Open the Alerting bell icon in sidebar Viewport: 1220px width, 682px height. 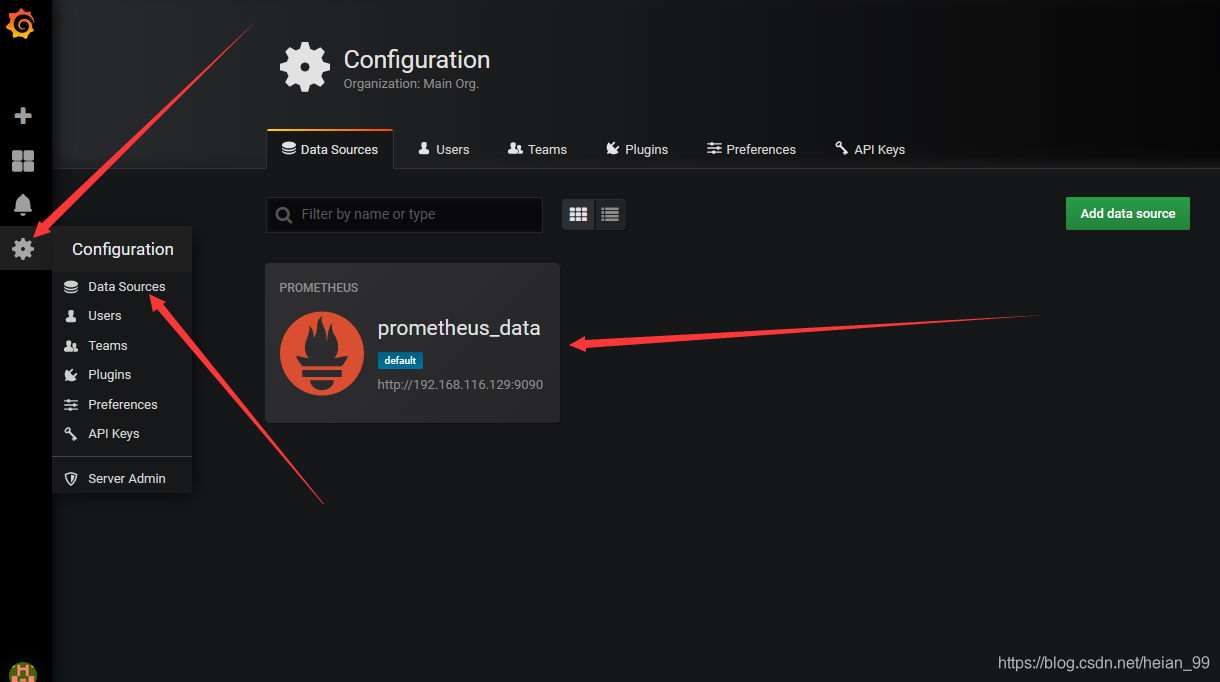[23, 205]
